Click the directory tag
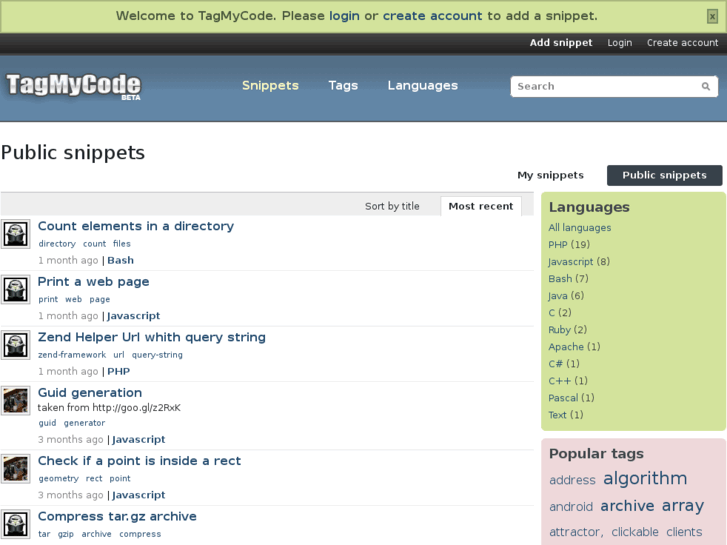Viewport: 727px width, 545px height. 57,244
